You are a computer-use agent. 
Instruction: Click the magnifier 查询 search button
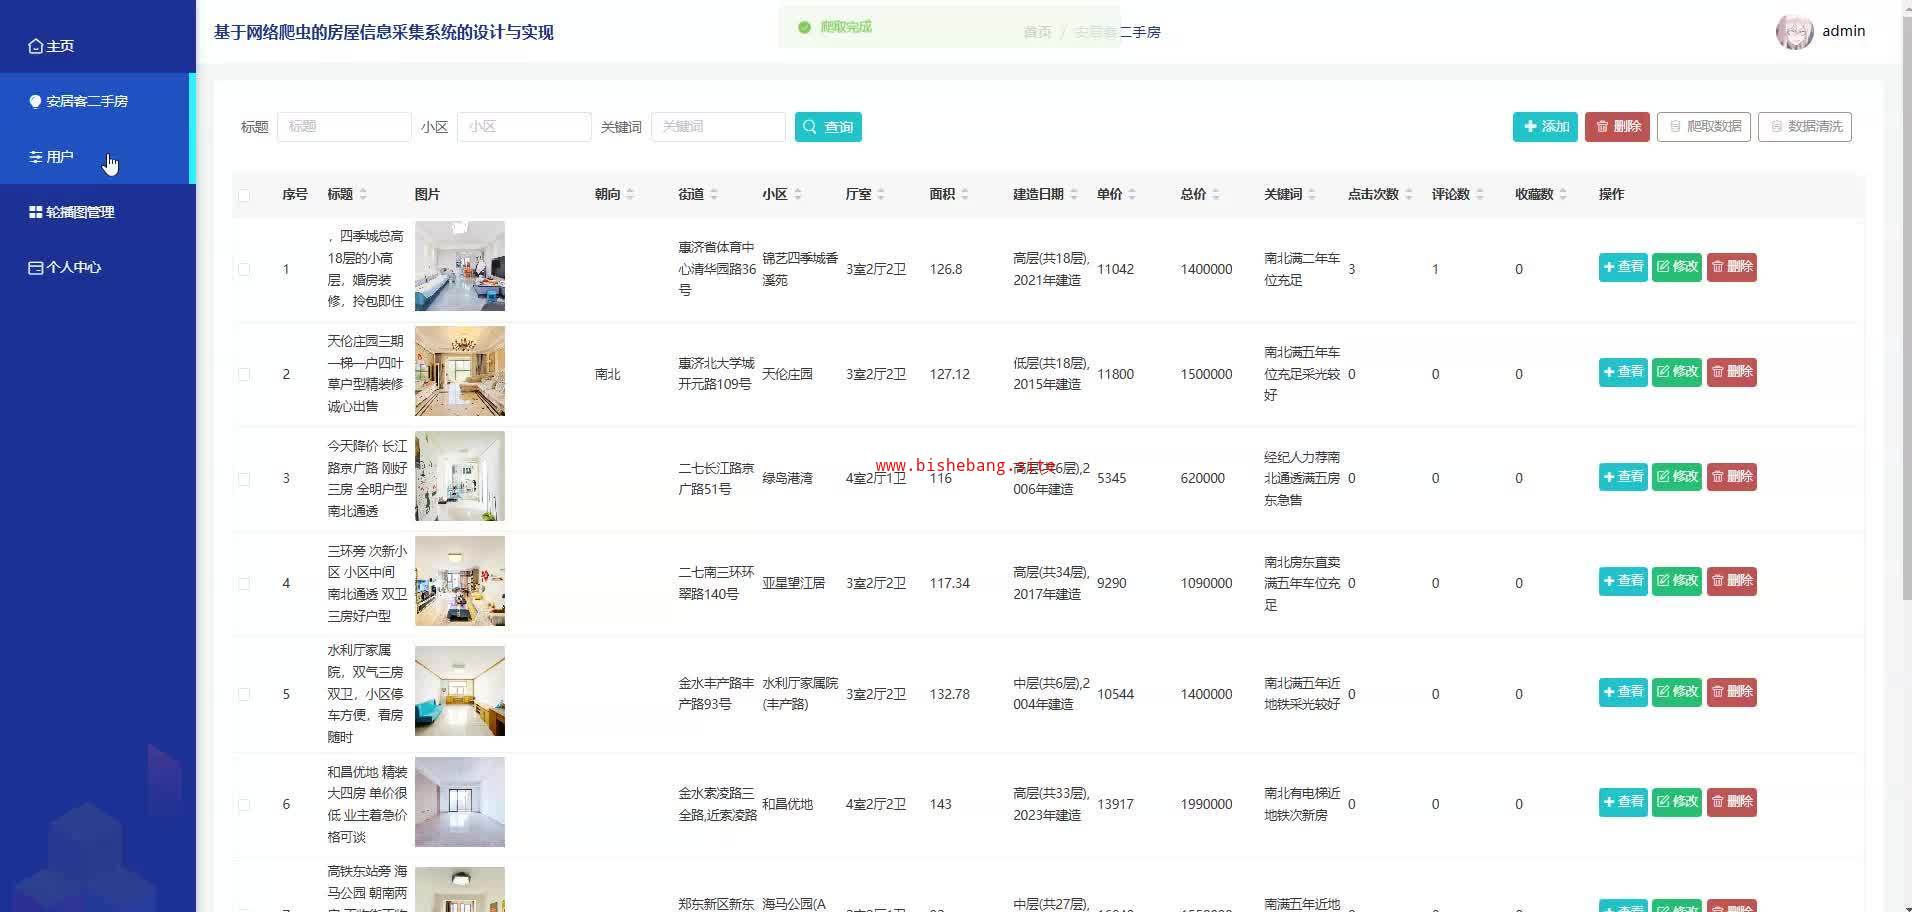click(x=828, y=127)
